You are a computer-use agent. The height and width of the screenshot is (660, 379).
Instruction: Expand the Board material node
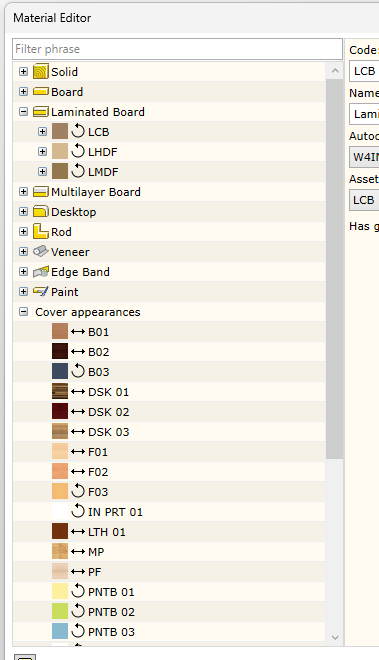click(x=24, y=92)
